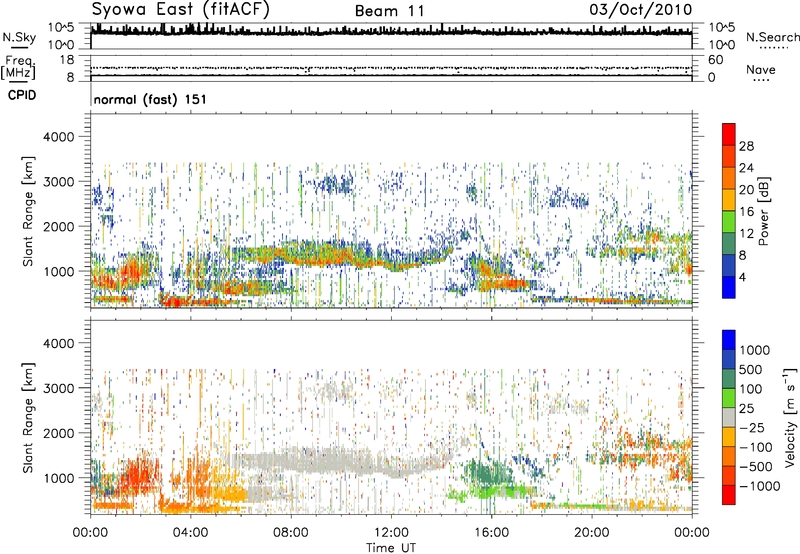Viewport: 800px width, 554px height.
Task: Click the '20:00' time axis label
Action: coord(592,533)
